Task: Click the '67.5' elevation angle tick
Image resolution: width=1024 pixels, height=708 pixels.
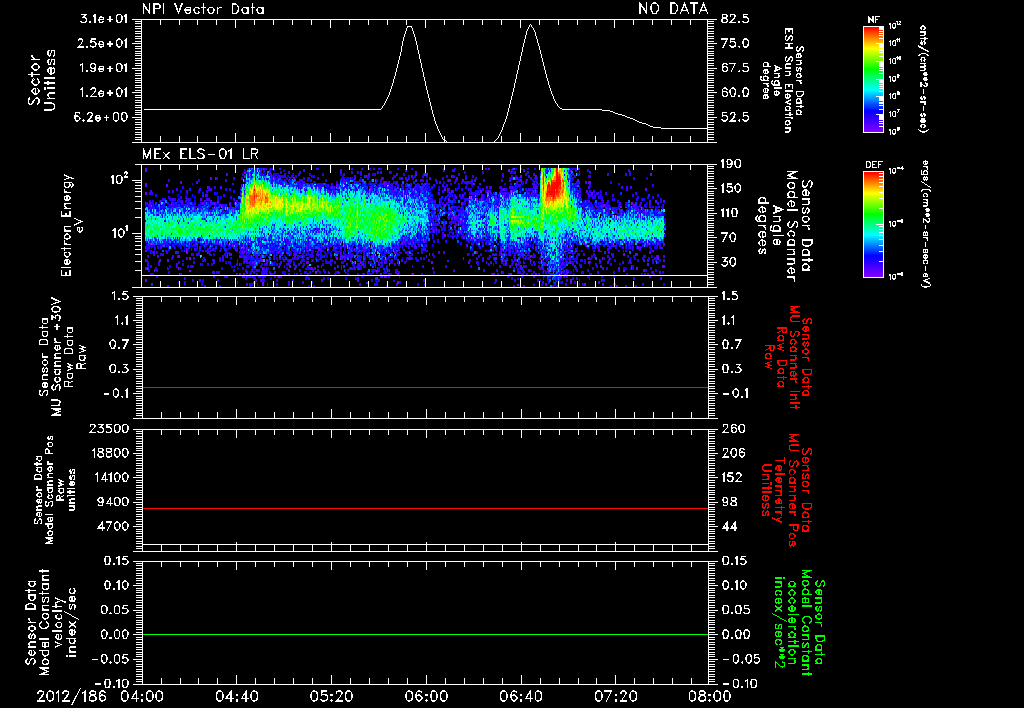Action: [x=735, y=68]
